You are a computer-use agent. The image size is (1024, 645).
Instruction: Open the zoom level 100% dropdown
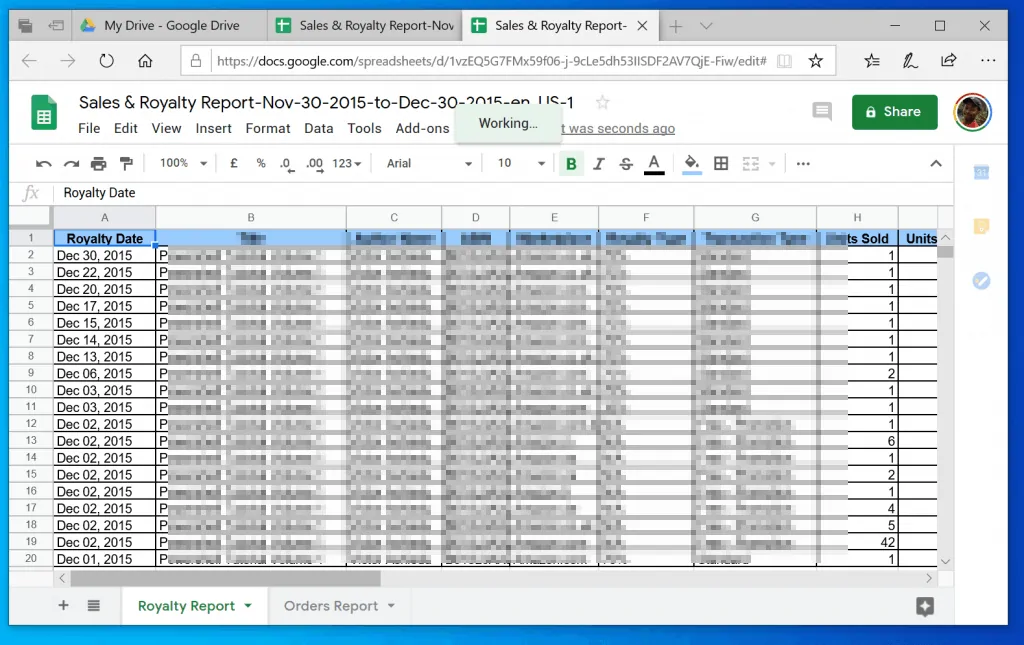click(183, 163)
